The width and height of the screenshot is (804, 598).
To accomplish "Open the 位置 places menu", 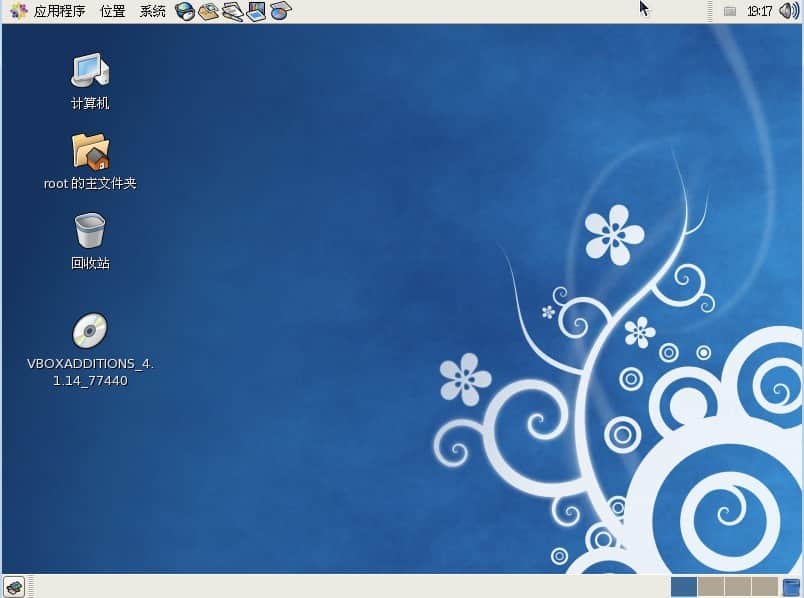I will click(x=113, y=11).
